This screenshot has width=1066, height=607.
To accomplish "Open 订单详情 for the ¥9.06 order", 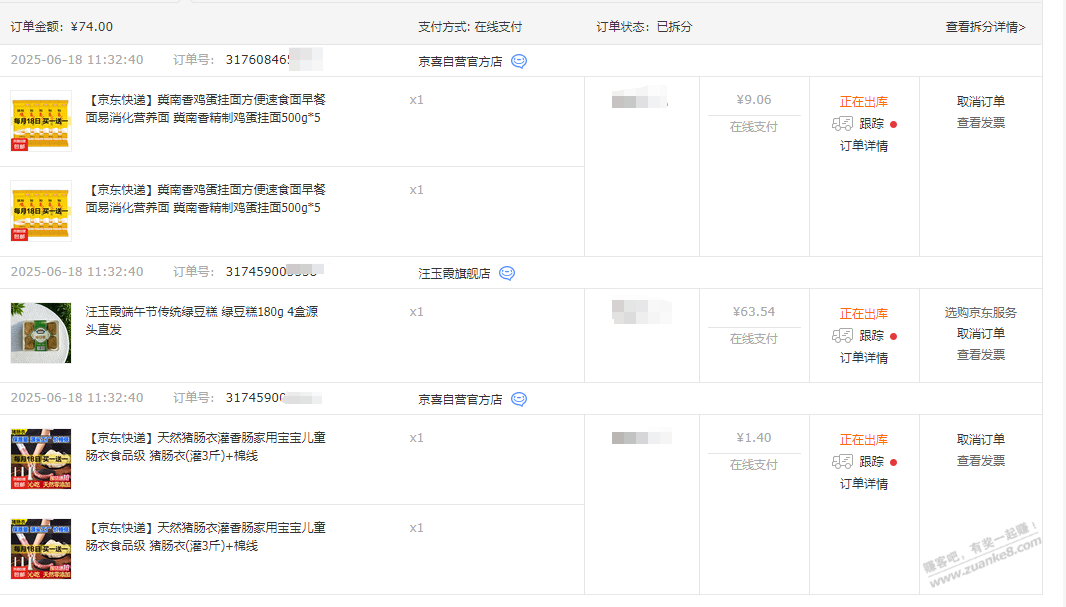I will pos(863,146).
